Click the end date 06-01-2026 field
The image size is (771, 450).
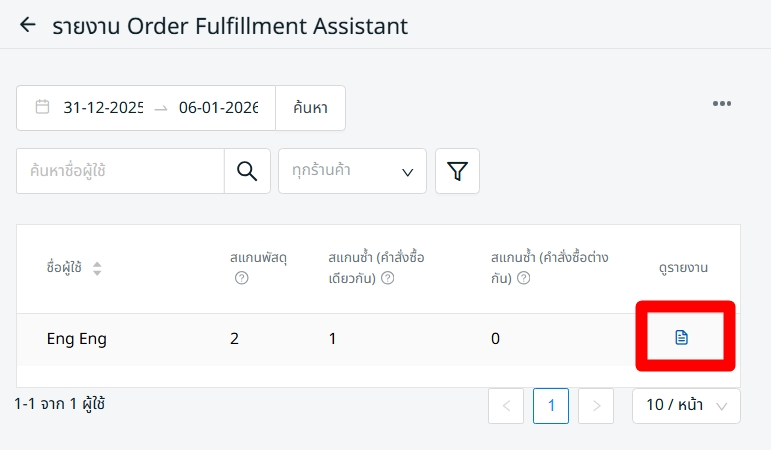coord(218,107)
